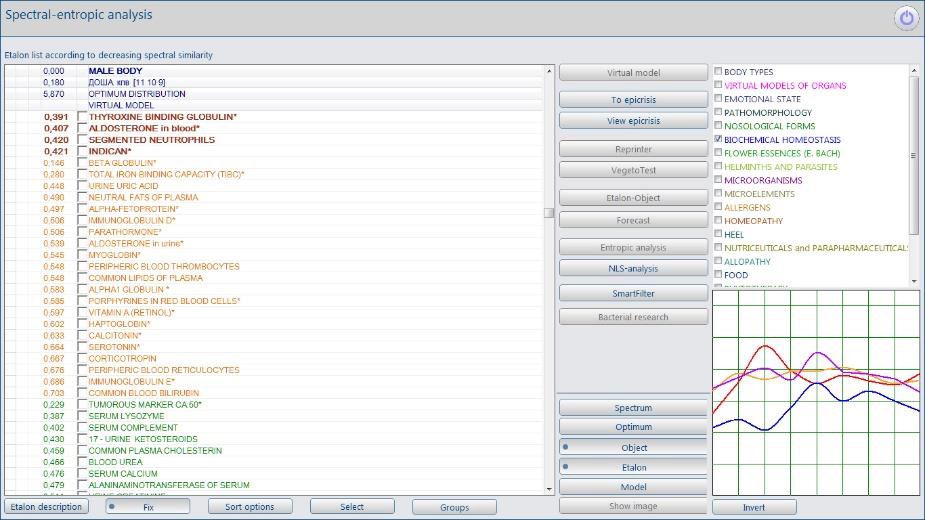Run Entropic analysis

click(633, 247)
